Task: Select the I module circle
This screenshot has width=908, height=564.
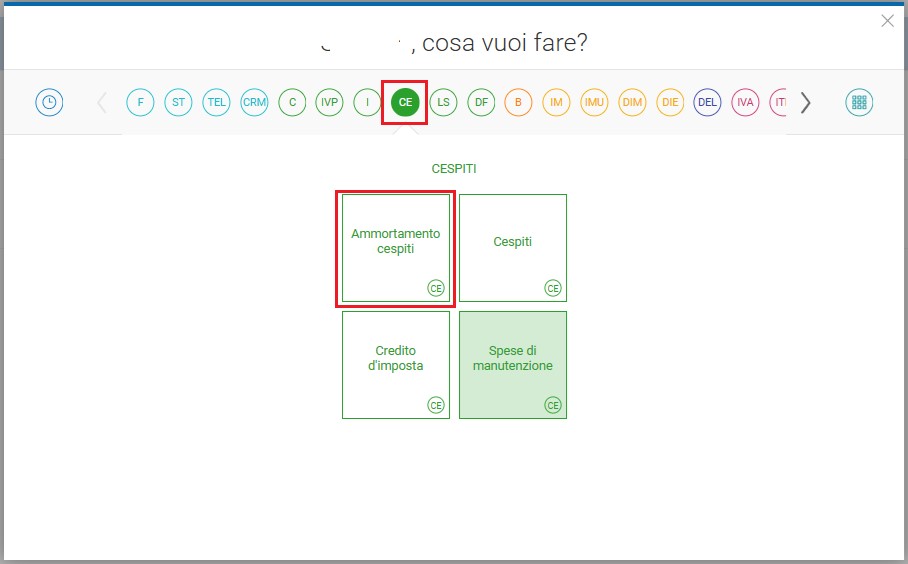Action: (367, 102)
